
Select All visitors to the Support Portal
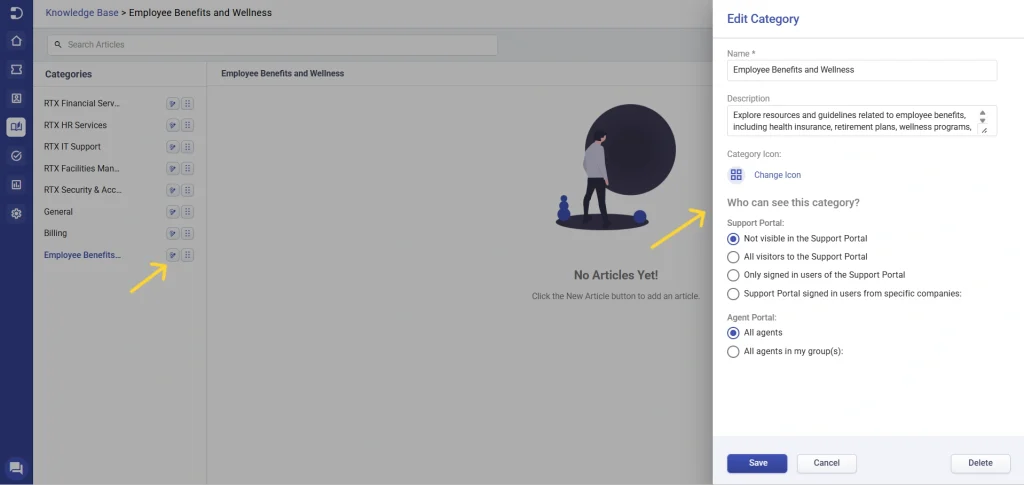[x=733, y=257]
